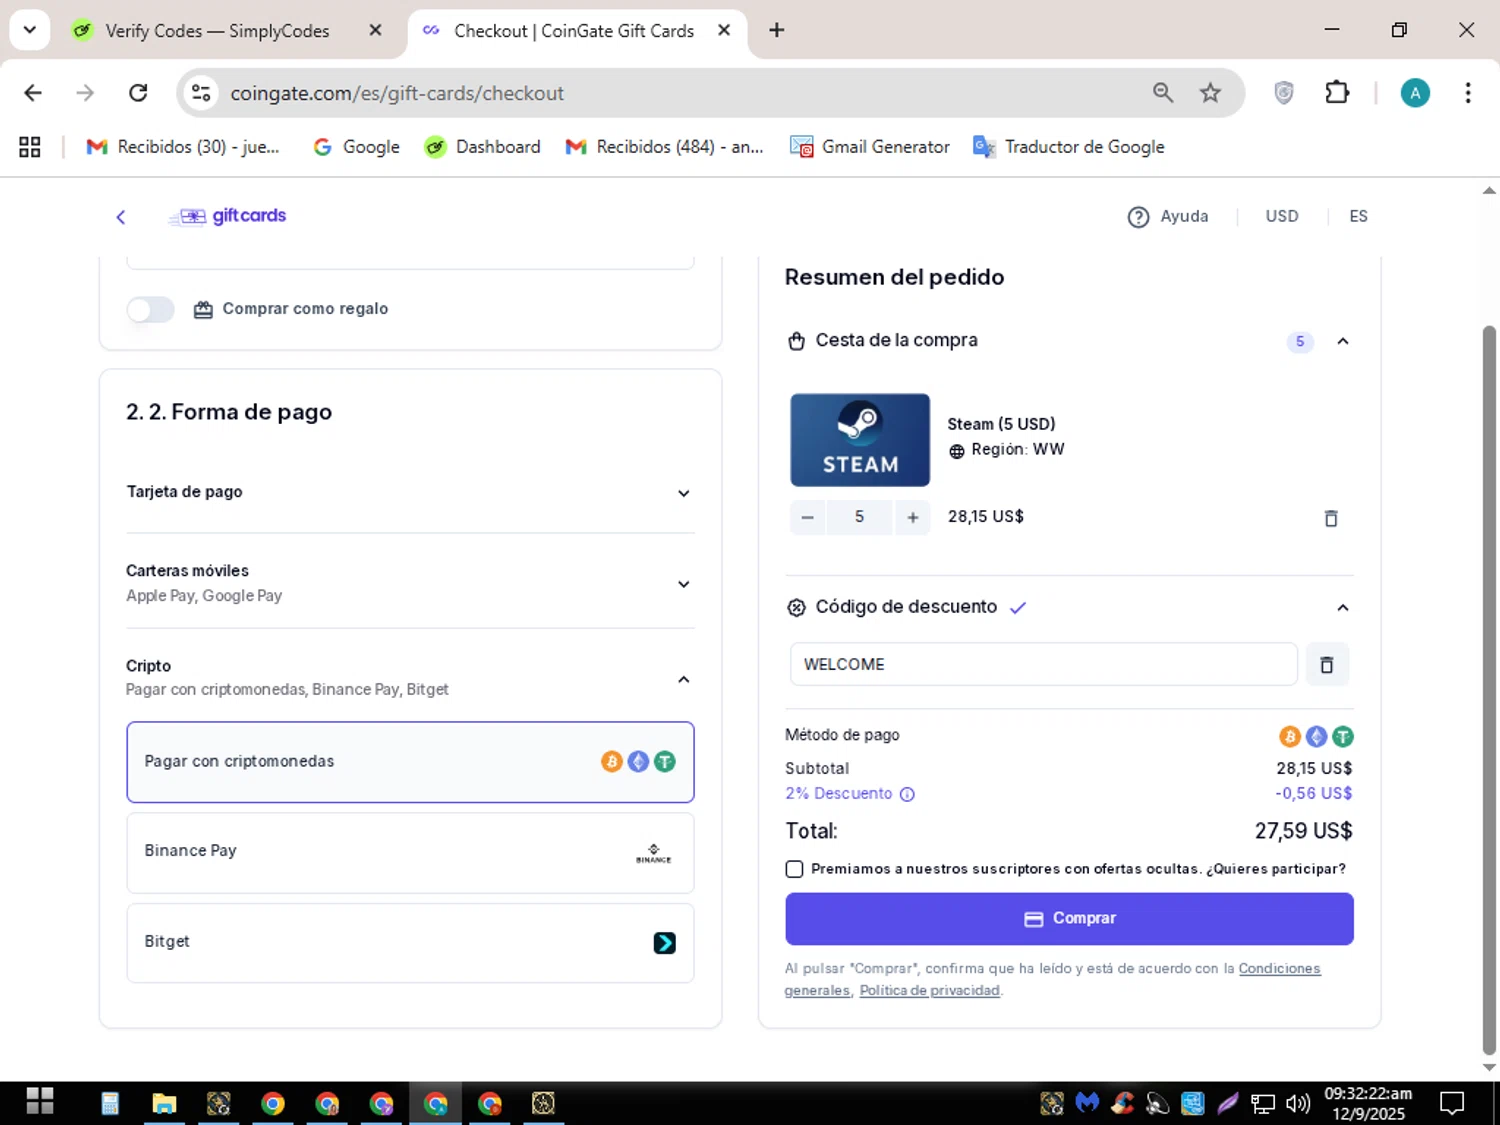The width and height of the screenshot is (1500, 1125).
Task: Click the zoom magnifier in address bar
Action: coord(1162,93)
